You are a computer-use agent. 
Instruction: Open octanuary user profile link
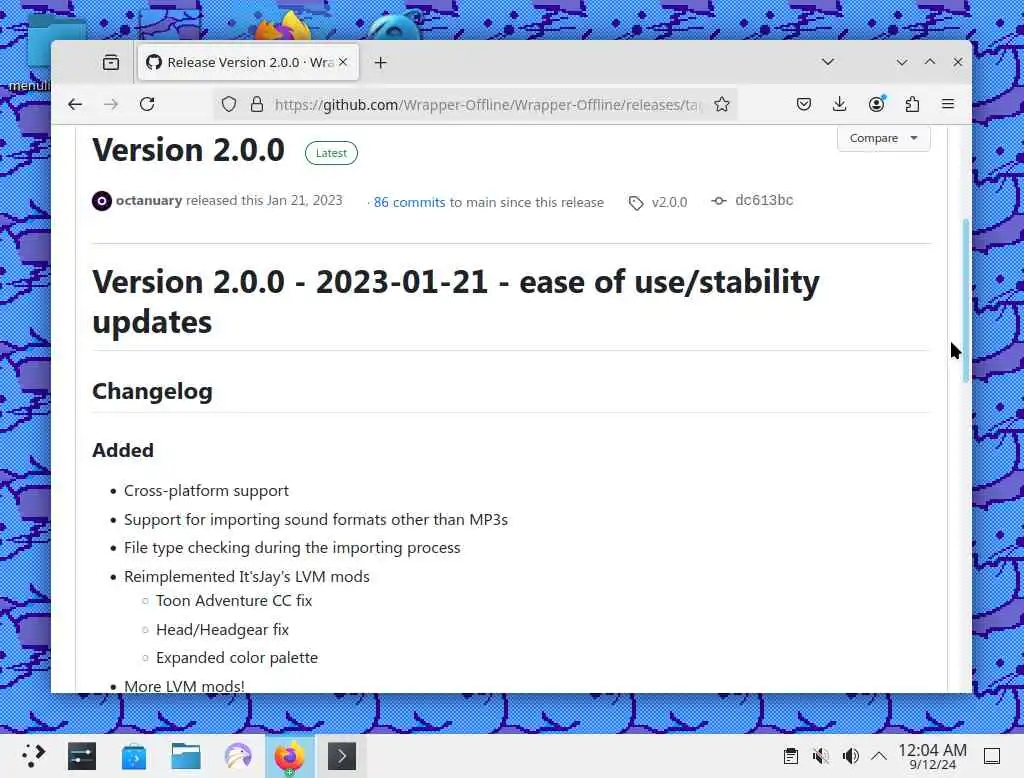[x=149, y=201]
